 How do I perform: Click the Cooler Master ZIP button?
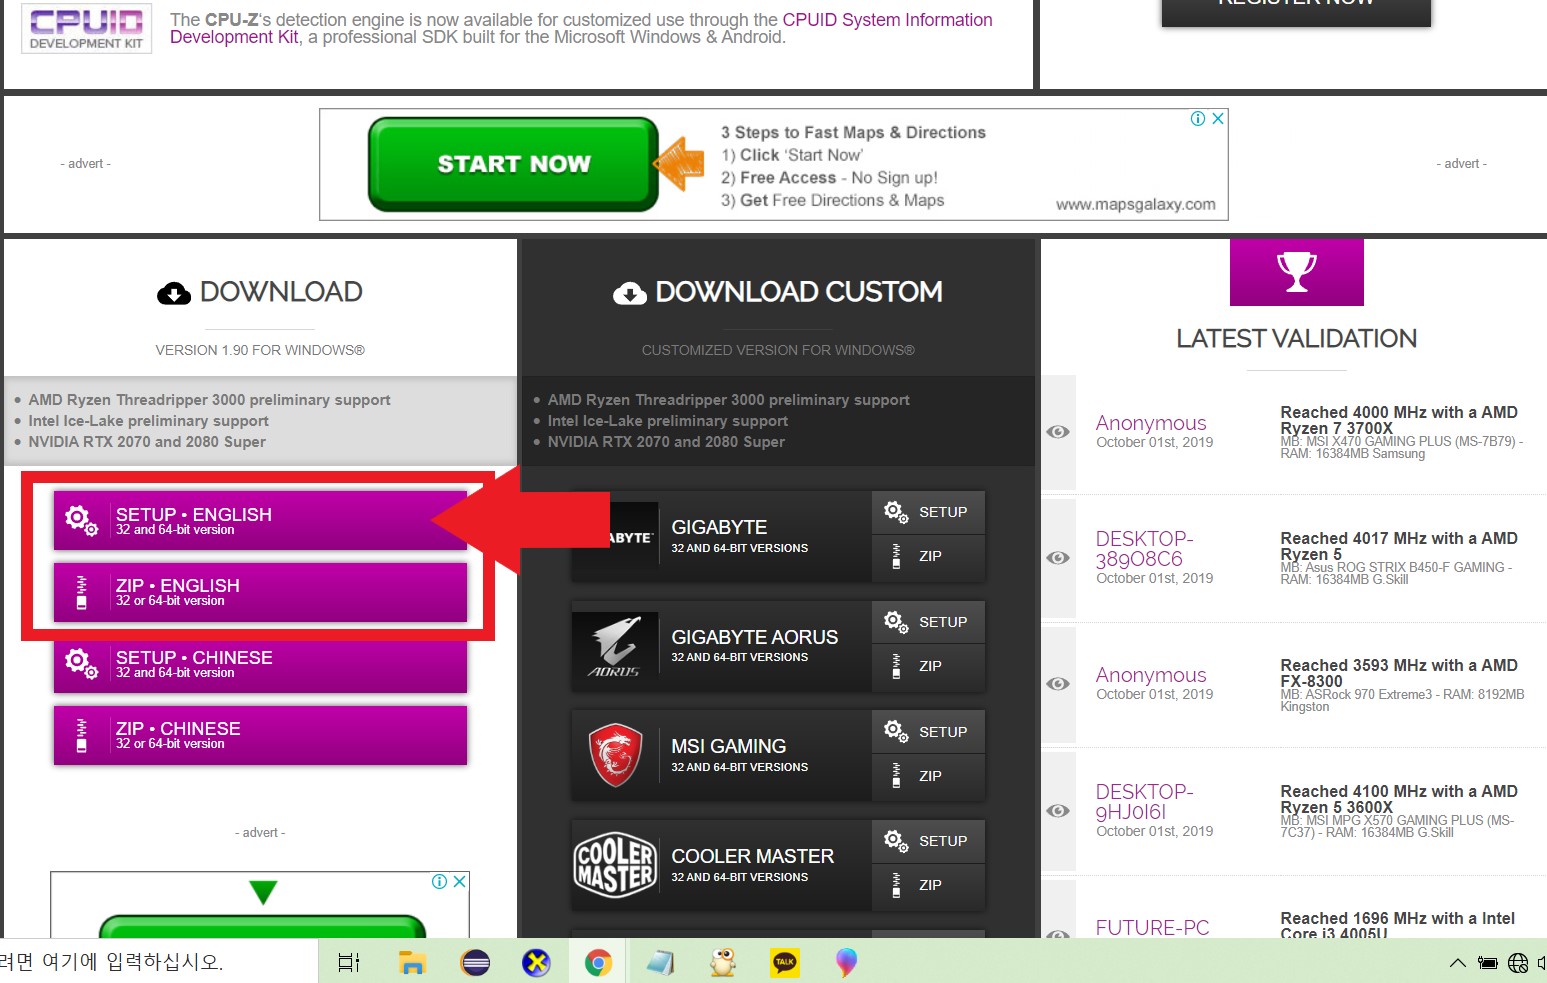[x=928, y=886]
